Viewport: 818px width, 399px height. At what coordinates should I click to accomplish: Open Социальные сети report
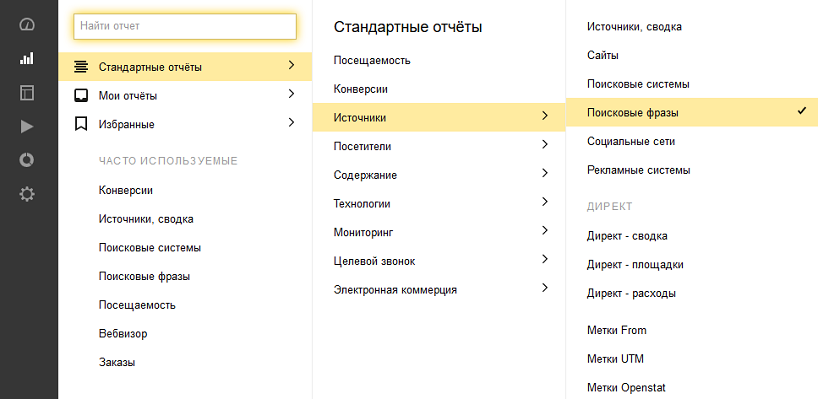631,141
